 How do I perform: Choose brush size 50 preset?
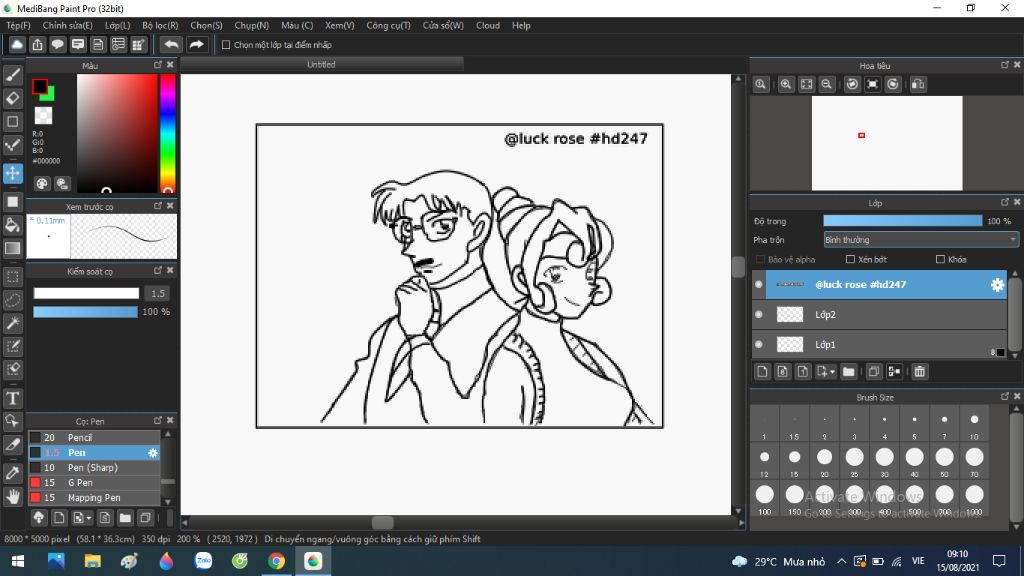pos(944,457)
